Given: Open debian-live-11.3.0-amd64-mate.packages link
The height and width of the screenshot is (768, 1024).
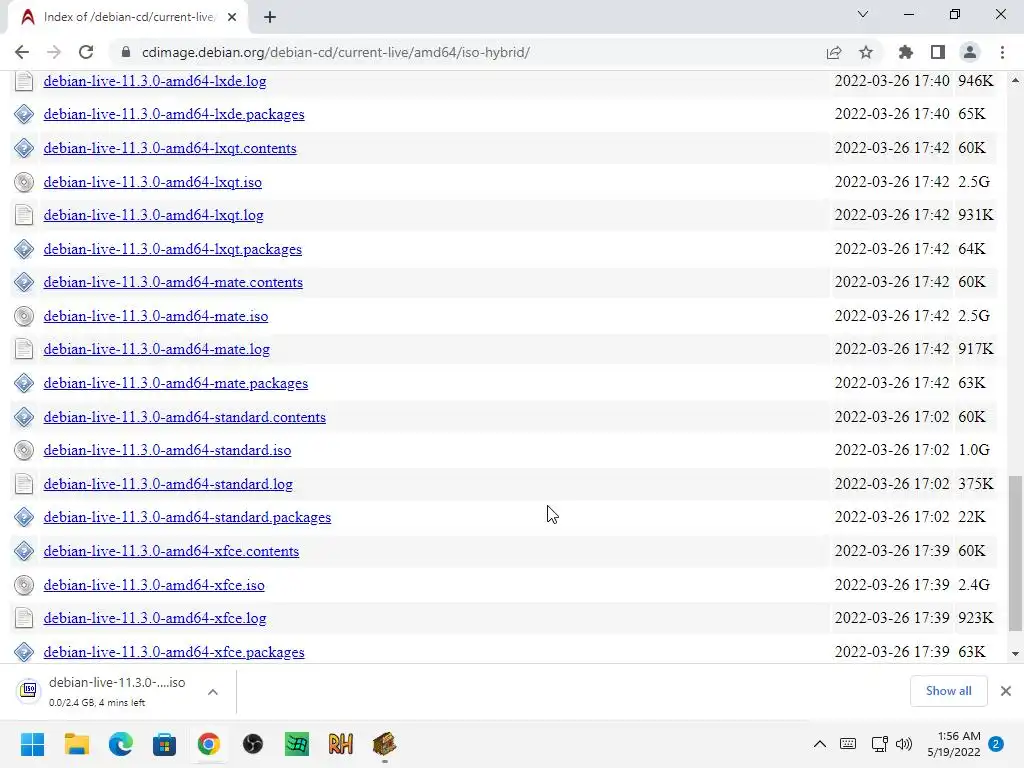Looking at the screenshot, I should pos(176,383).
